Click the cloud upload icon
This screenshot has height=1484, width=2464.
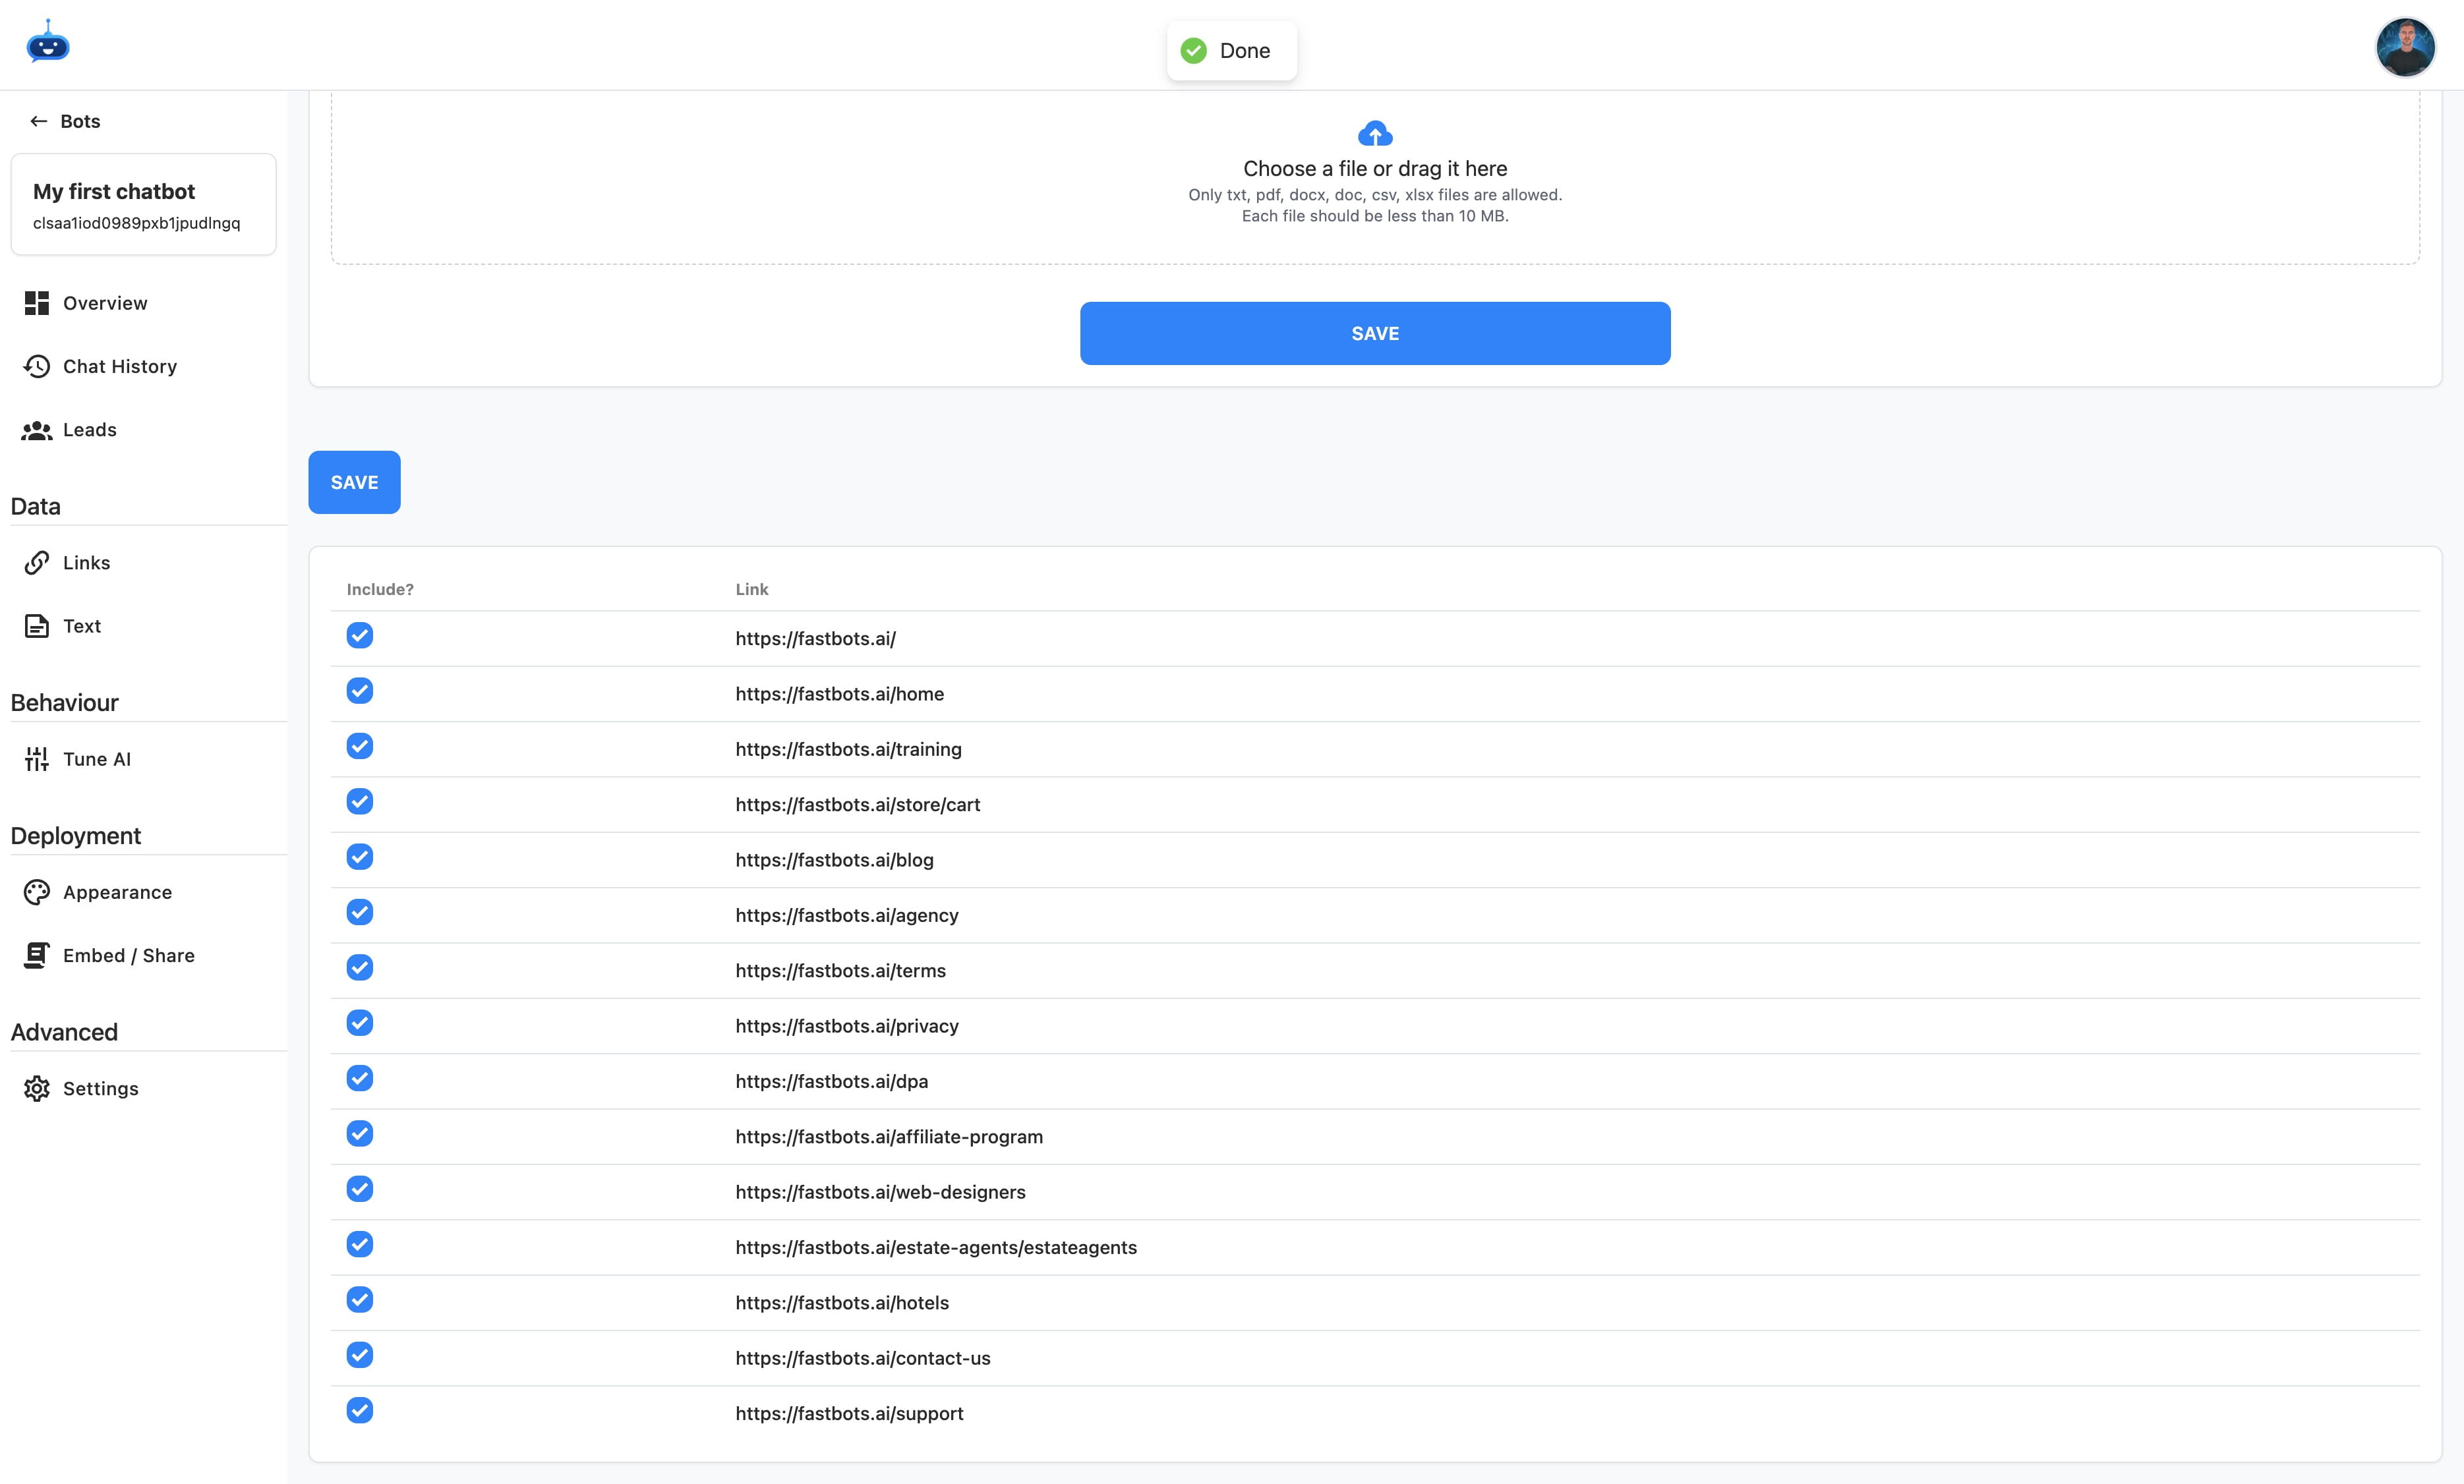click(1375, 132)
